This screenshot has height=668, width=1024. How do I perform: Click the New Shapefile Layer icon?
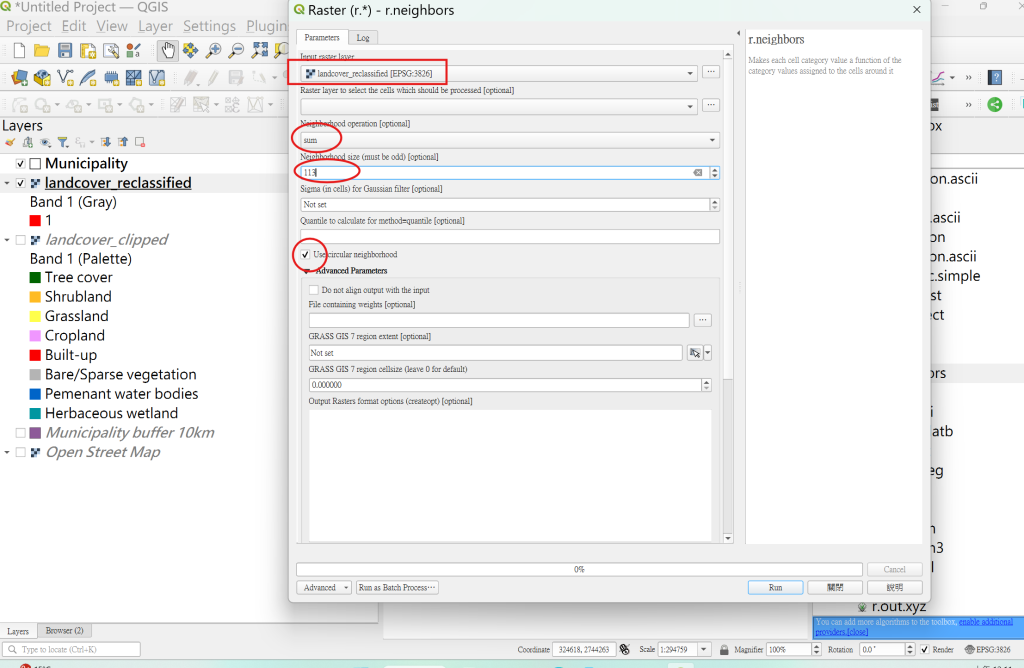(x=65, y=78)
